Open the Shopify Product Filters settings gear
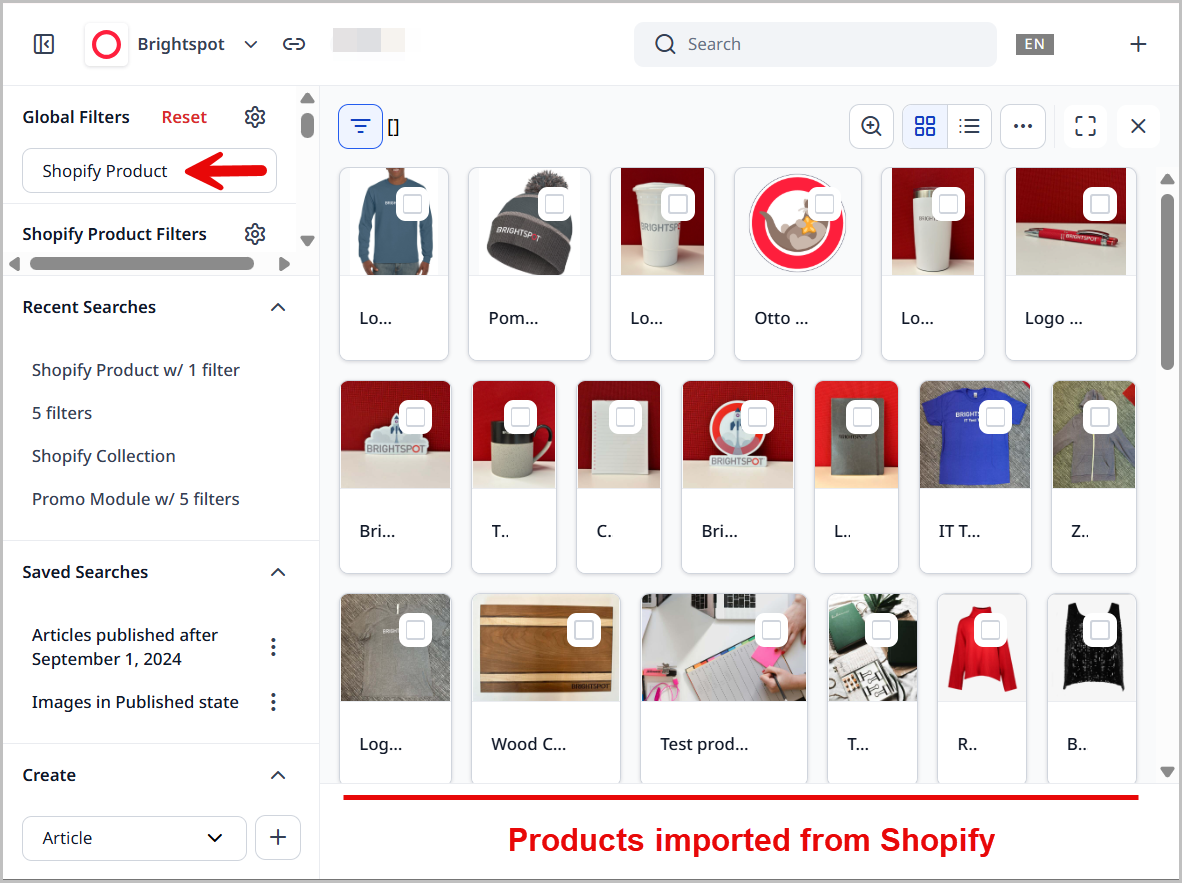The width and height of the screenshot is (1182, 883). pos(255,234)
